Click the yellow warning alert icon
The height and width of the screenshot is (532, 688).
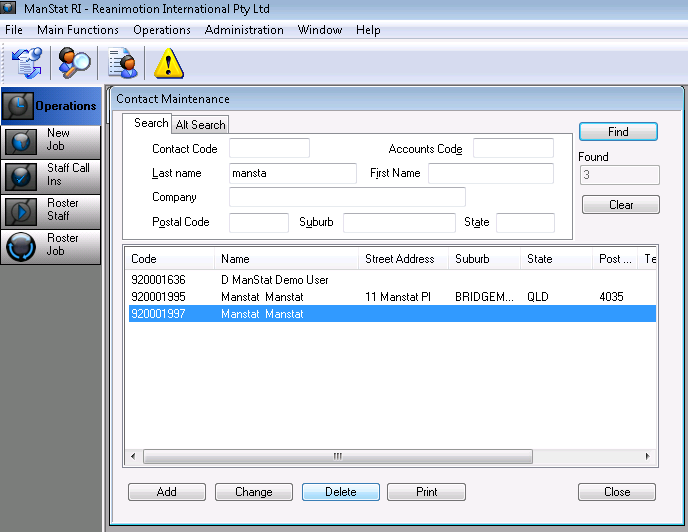point(169,64)
